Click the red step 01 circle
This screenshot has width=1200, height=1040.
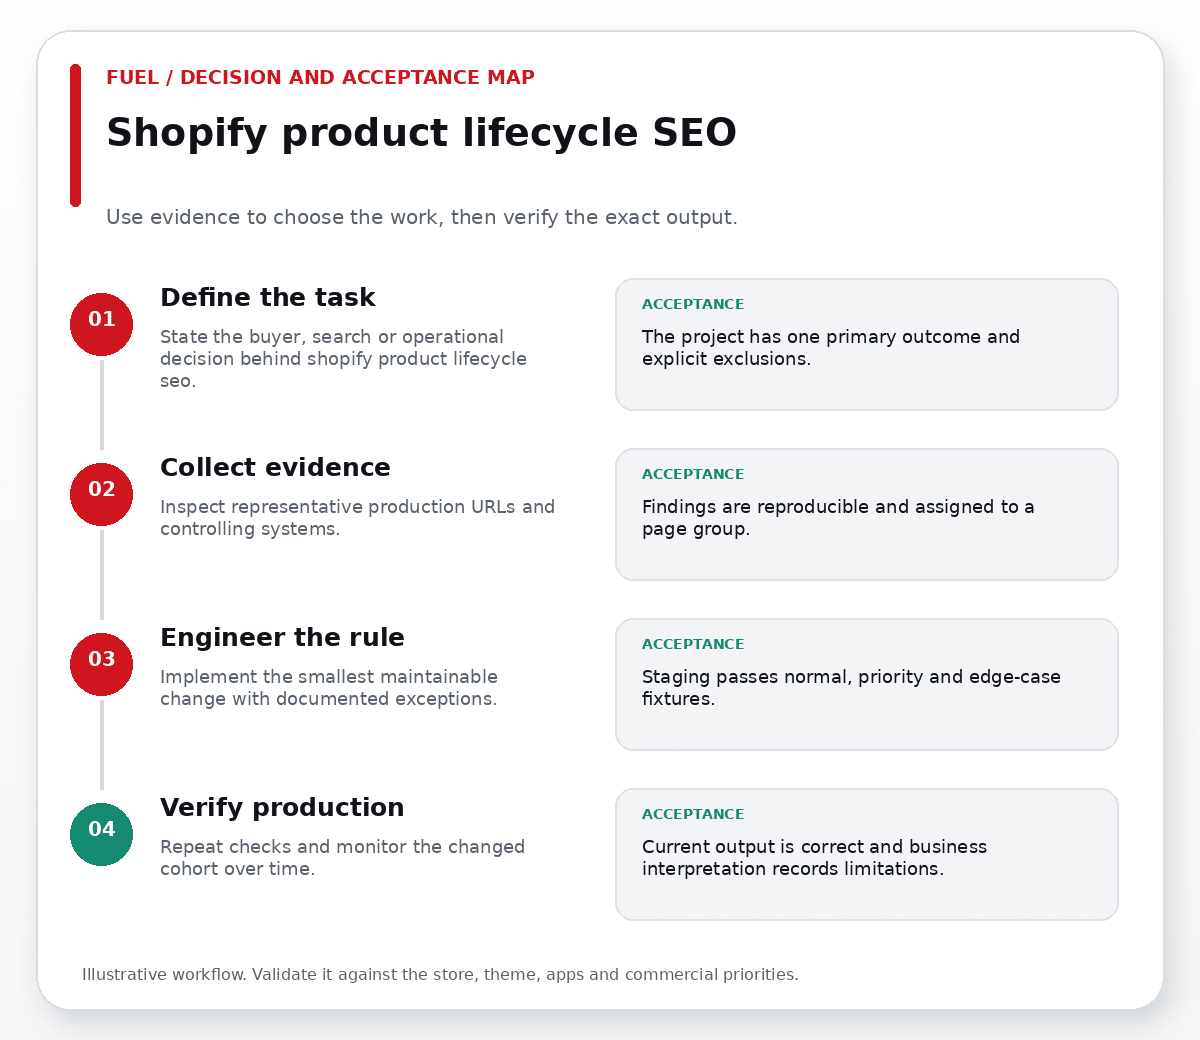[x=101, y=324]
